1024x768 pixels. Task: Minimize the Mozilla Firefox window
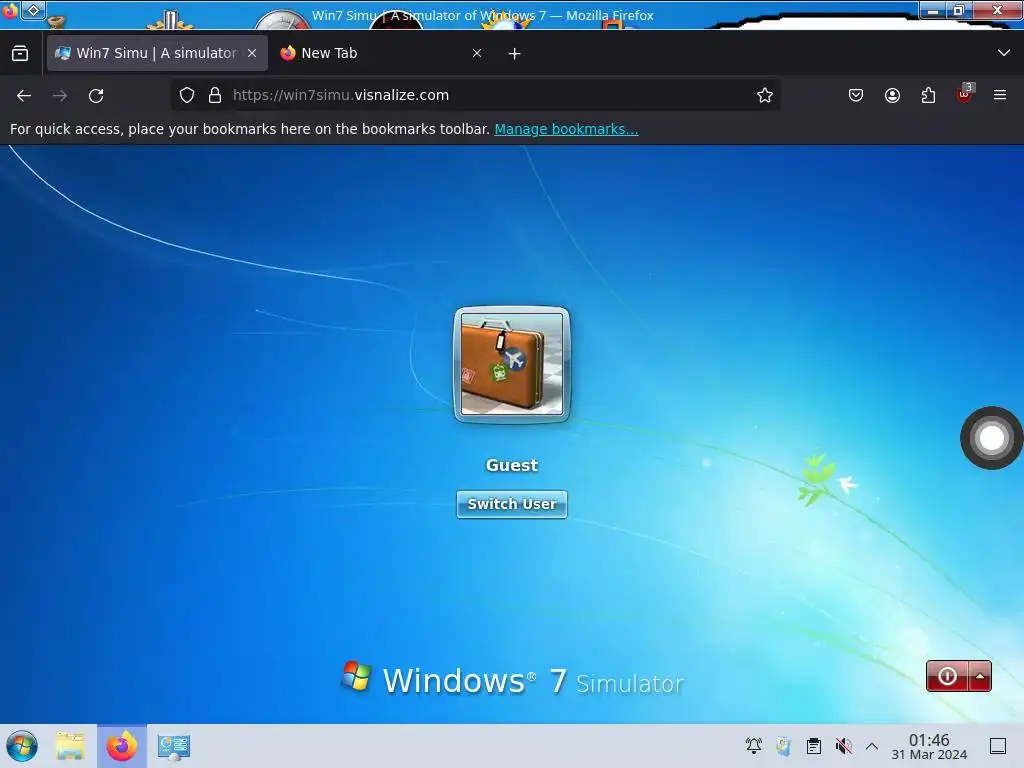[x=933, y=10]
